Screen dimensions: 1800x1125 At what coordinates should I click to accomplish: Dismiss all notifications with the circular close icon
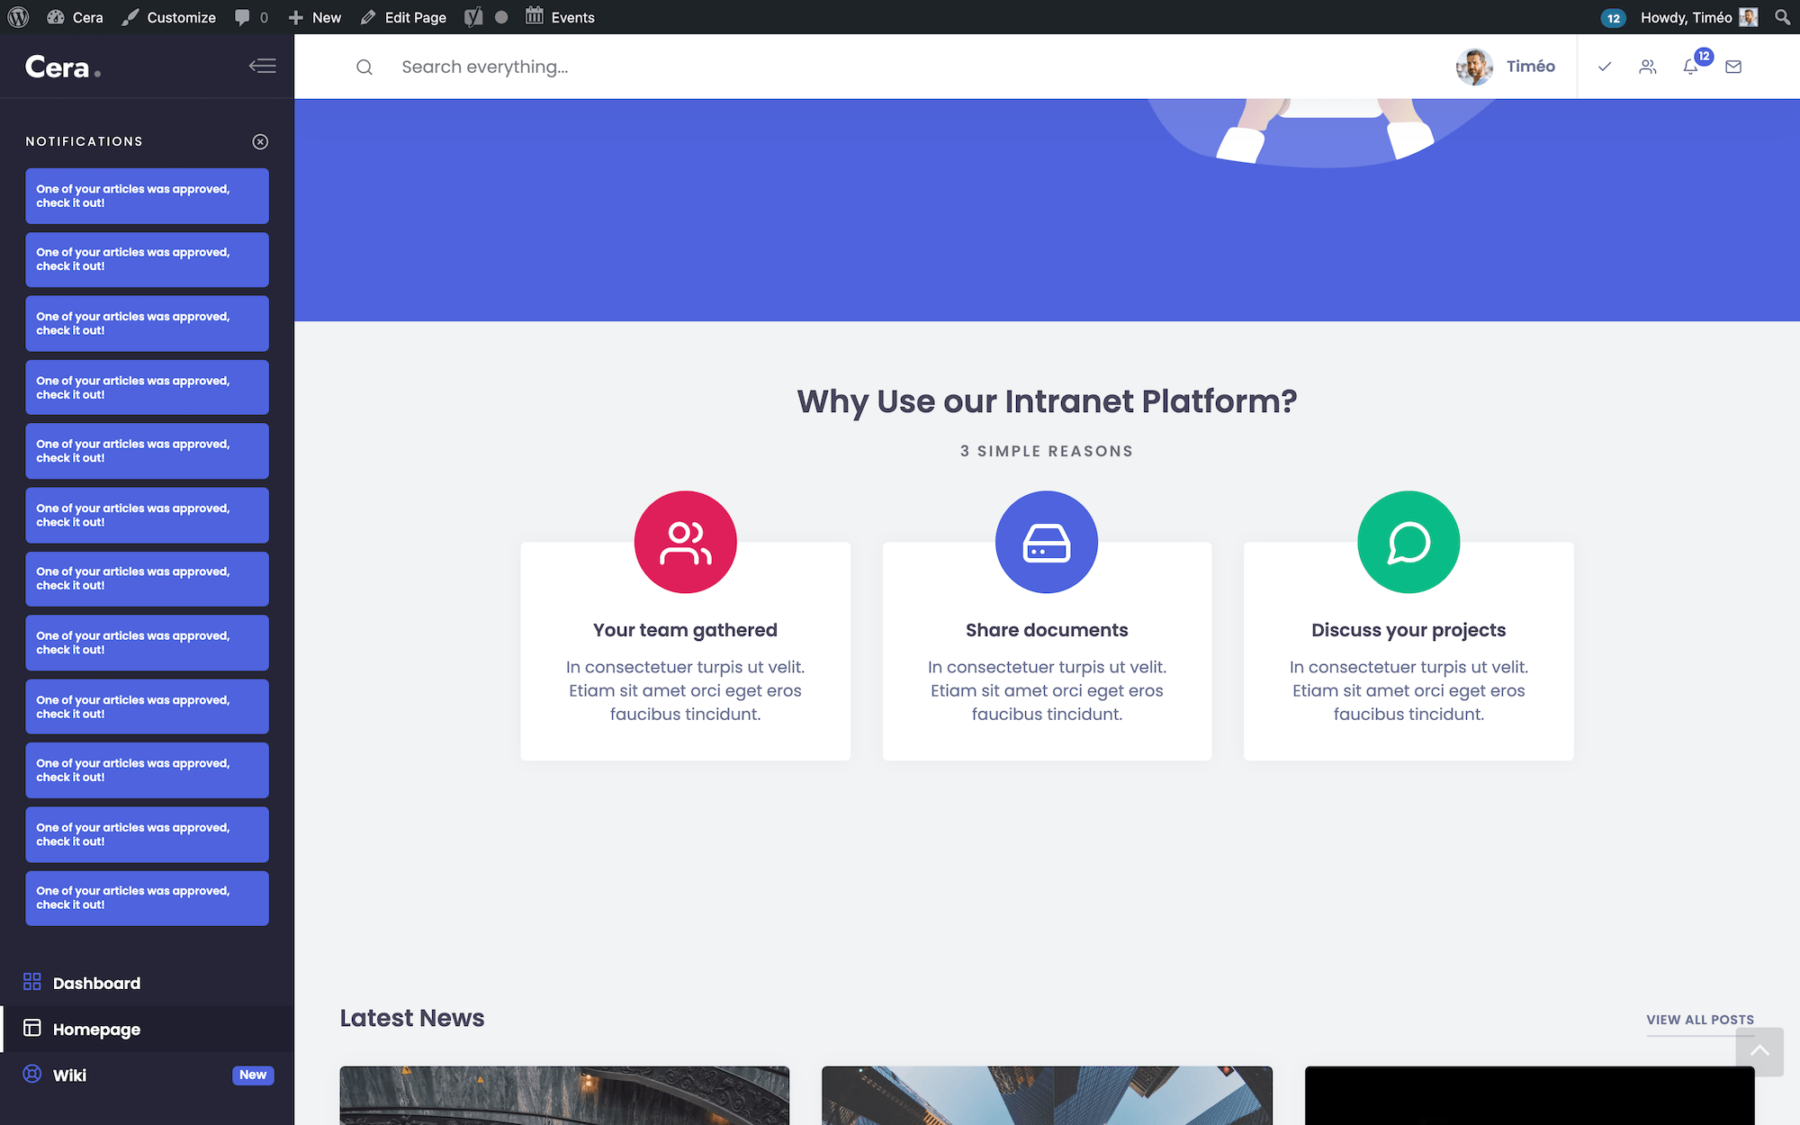[260, 141]
